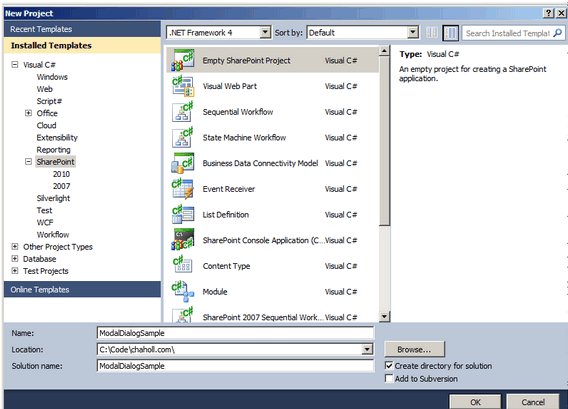Open the Location path dropdown
This screenshot has width=568, height=409.
367,349
